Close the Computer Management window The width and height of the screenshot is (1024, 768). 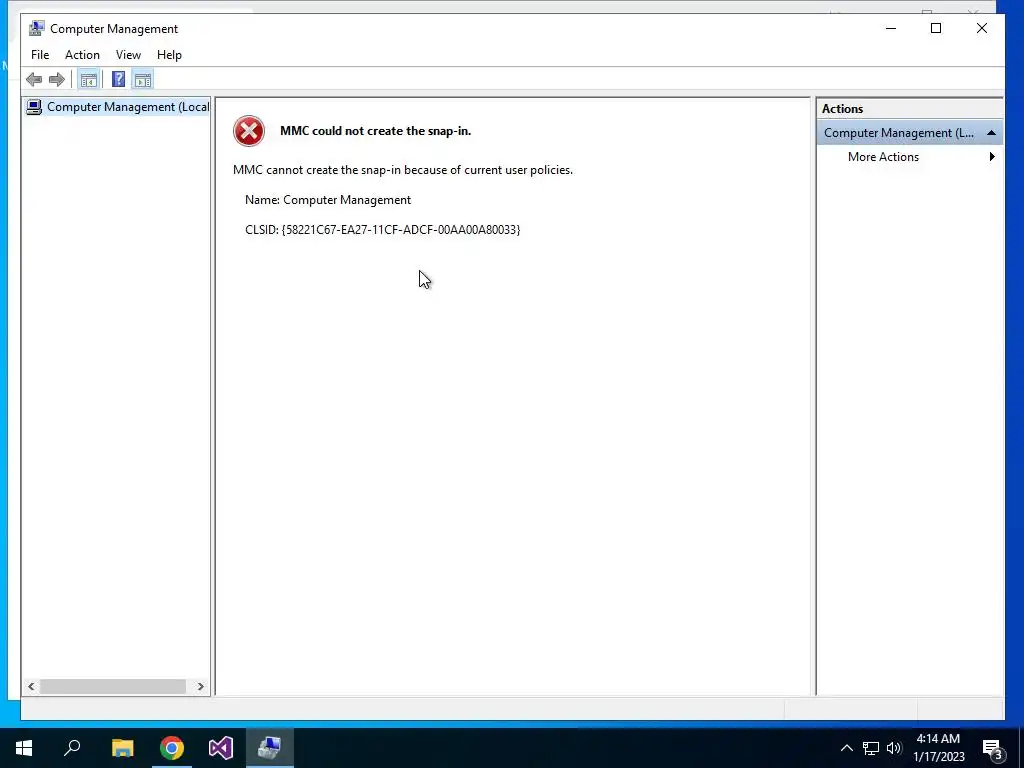[x=982, y=29]
